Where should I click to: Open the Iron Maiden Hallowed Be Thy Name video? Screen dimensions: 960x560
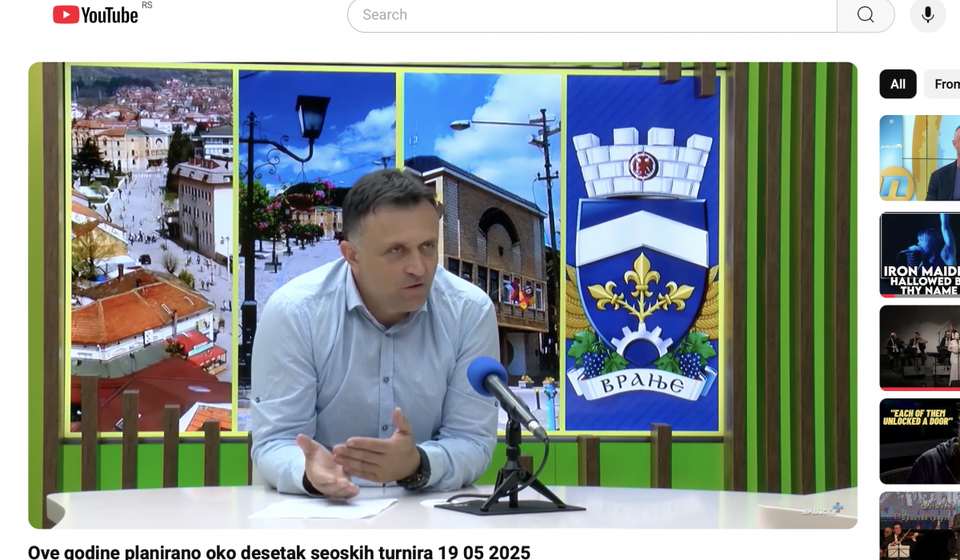(920, 255)
